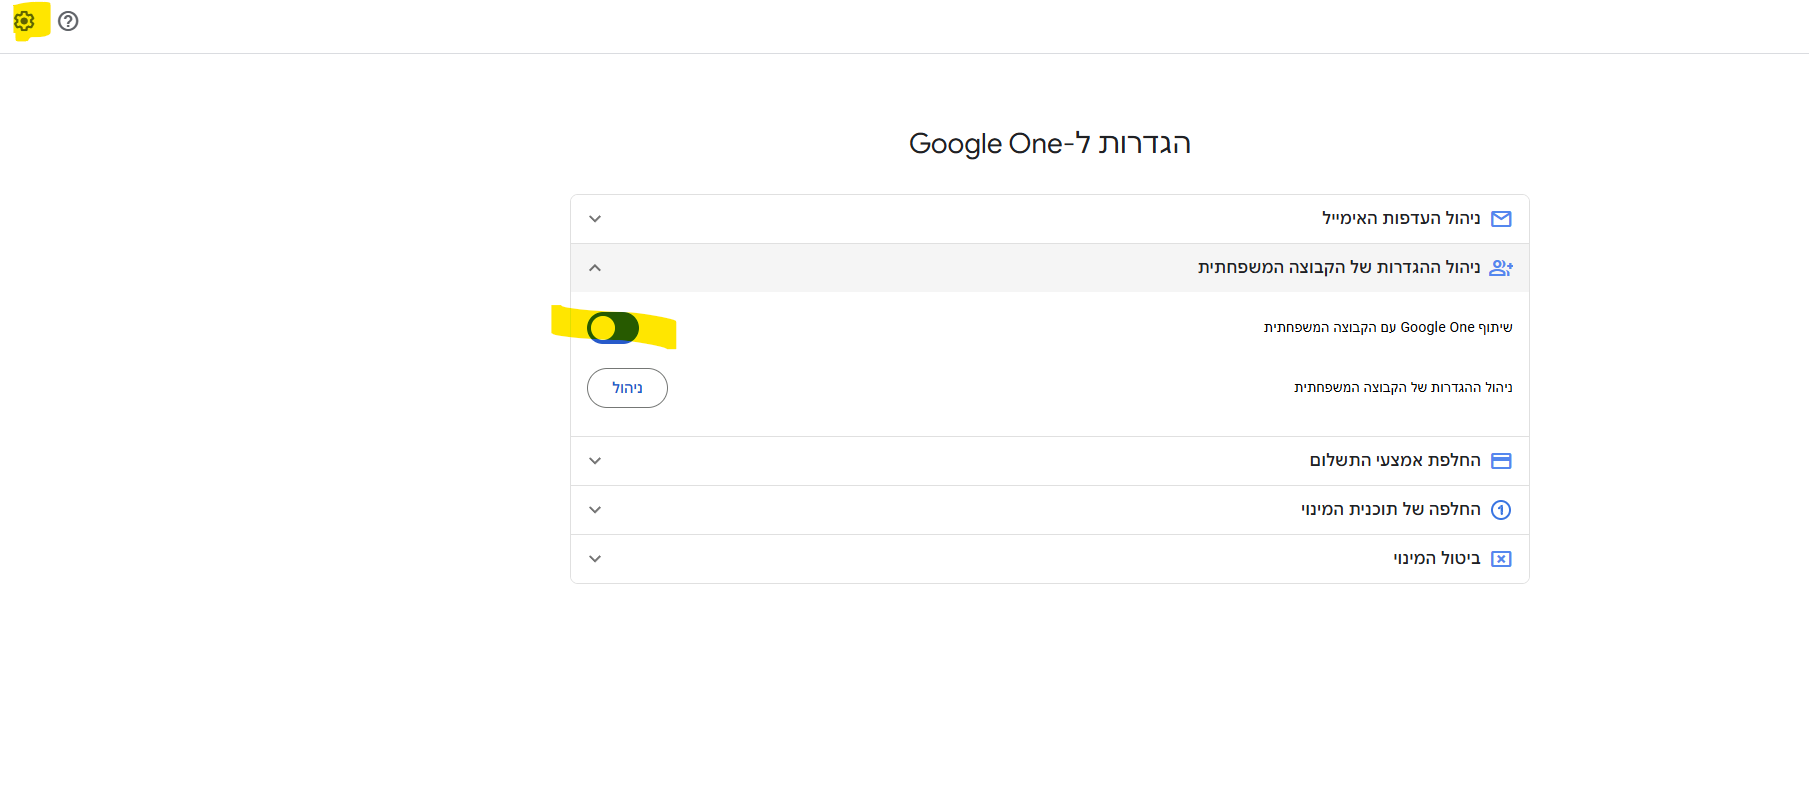Collapse the family group settings chevron
Viewport: 1809px width, 802px height.
(595, 268)
